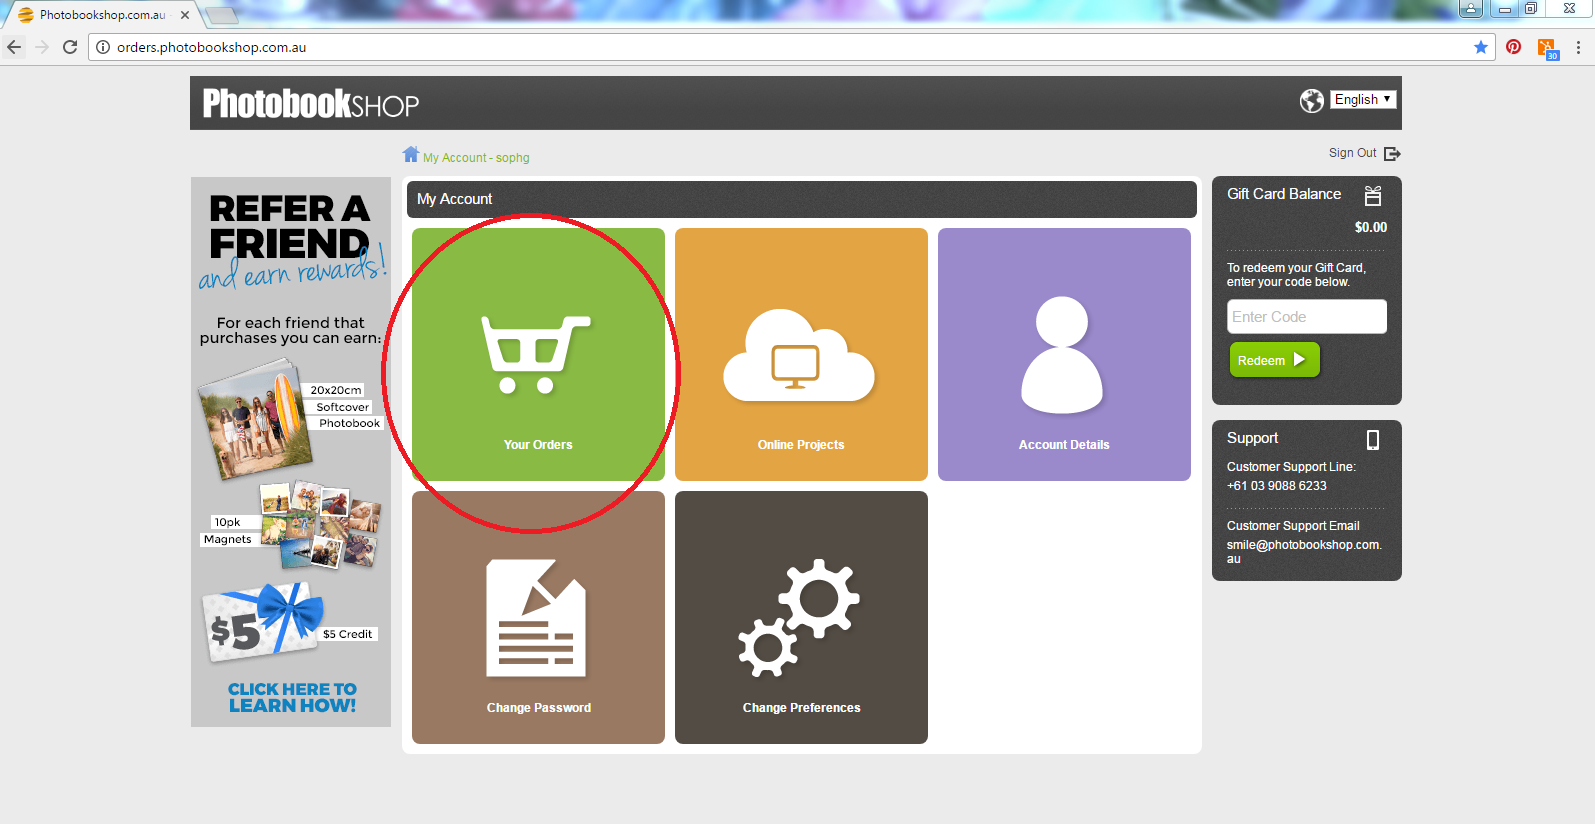View site information icon in address bar
This screenshot has width=1595, height=824.
[103, 47]
